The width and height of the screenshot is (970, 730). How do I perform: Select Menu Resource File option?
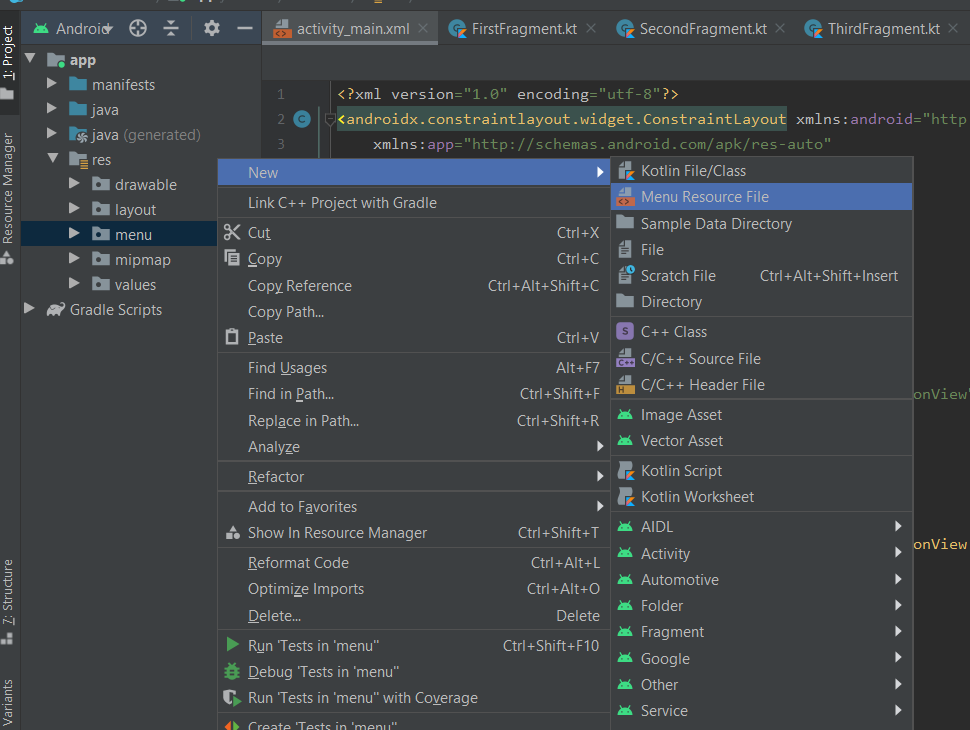(704, 197)
